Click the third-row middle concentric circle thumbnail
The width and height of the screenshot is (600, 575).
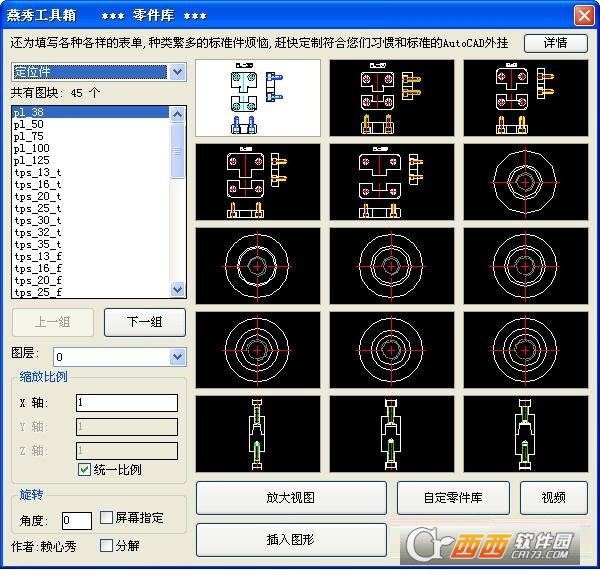[x=391, y=265]
